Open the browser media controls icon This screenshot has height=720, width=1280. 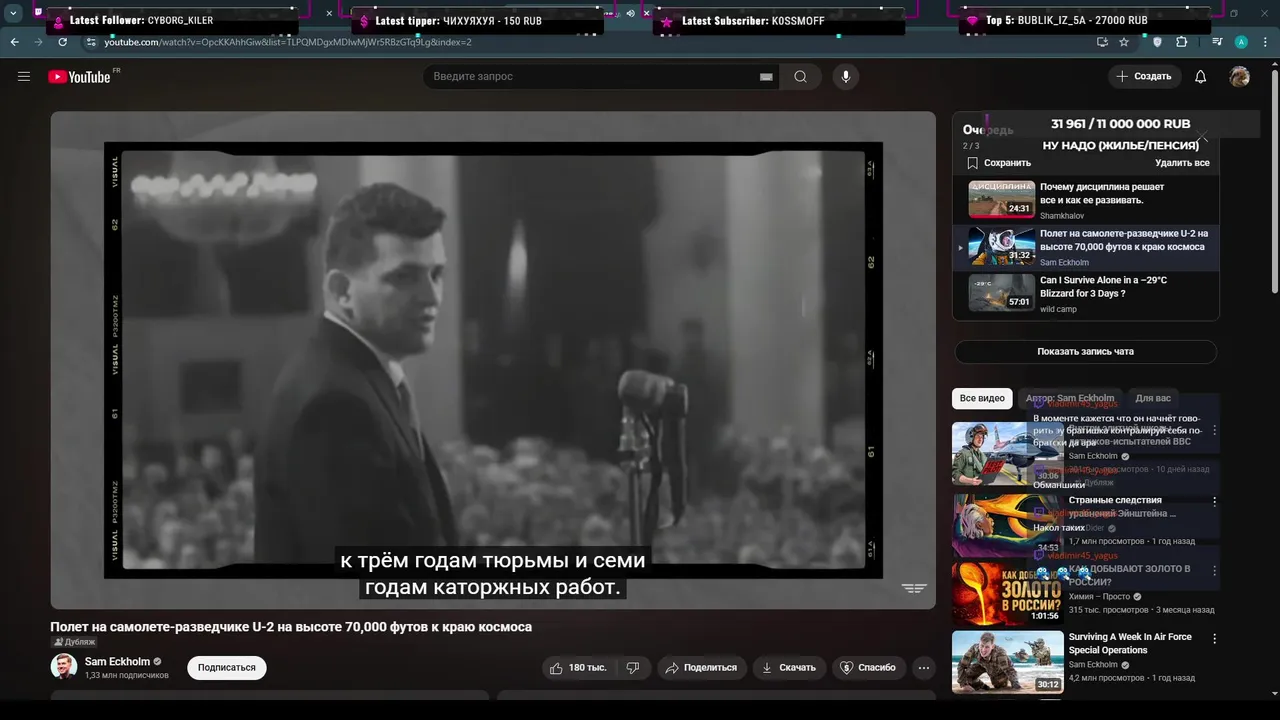tap(1217, 42)
